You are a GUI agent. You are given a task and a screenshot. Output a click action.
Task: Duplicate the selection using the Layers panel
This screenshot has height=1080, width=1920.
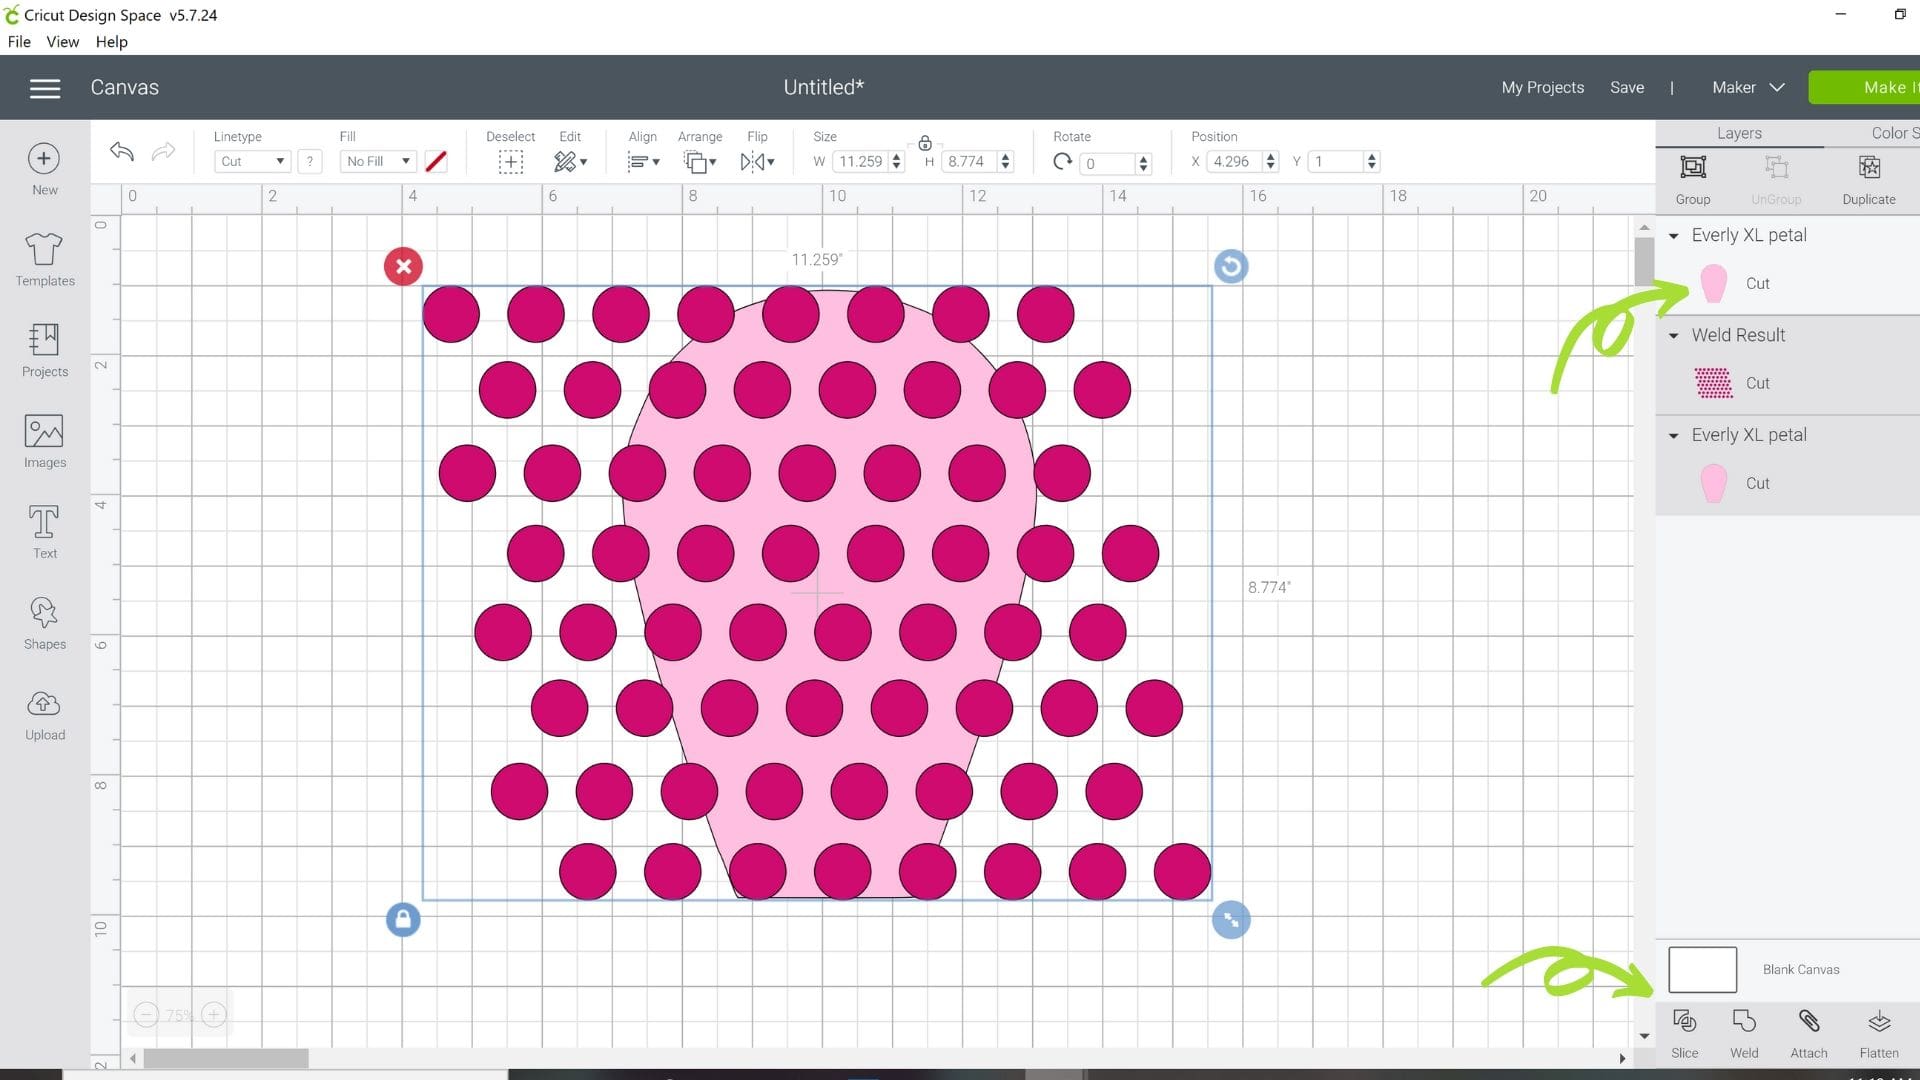coord(1868,178)
